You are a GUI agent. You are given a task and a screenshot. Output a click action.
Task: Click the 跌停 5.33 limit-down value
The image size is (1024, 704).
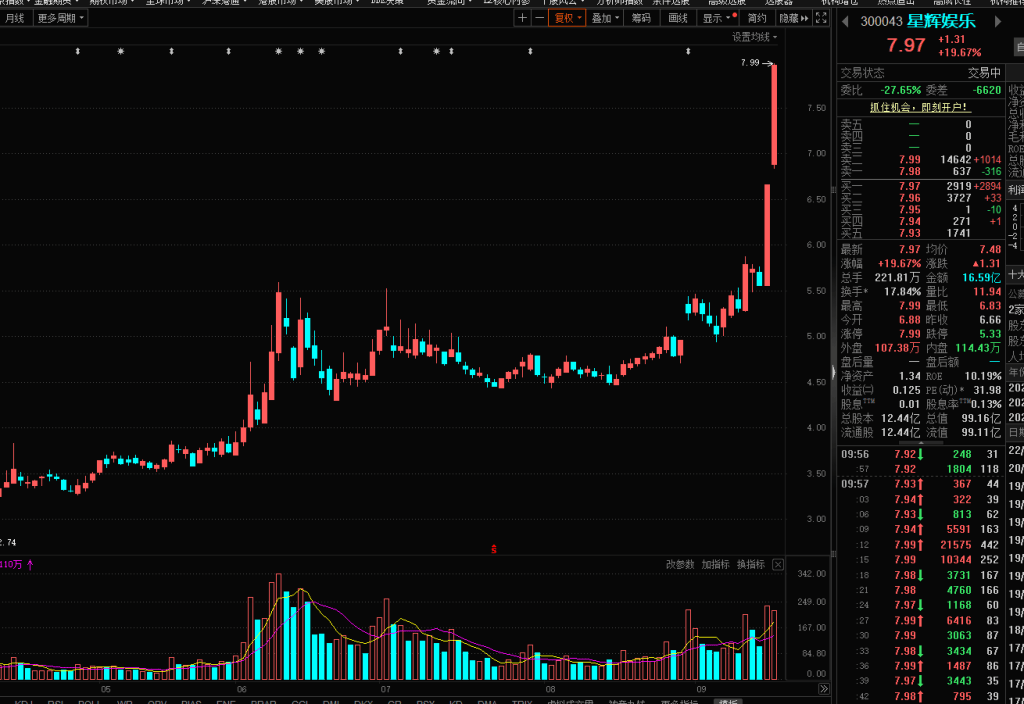click(990, 334)
